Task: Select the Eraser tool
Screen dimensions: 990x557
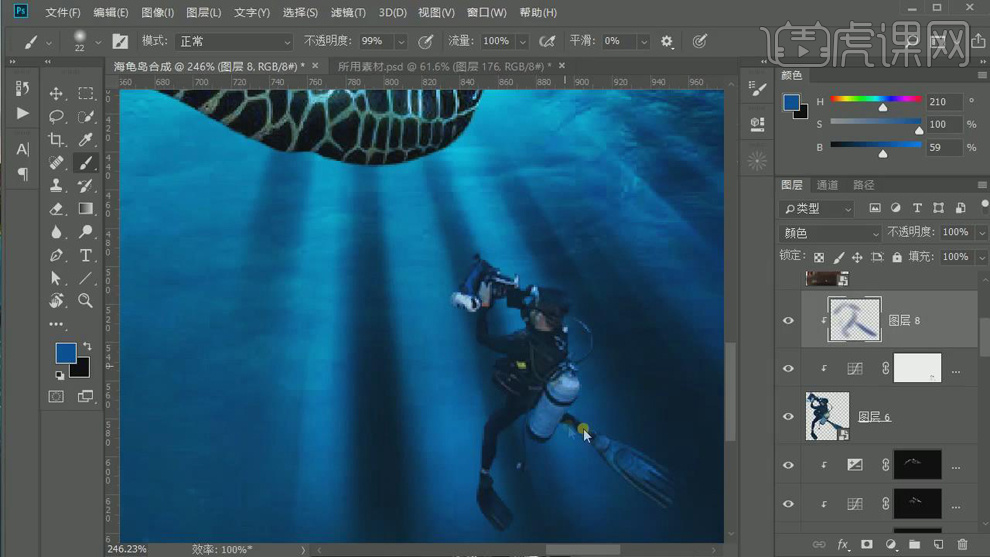Action: pos(56,208)
